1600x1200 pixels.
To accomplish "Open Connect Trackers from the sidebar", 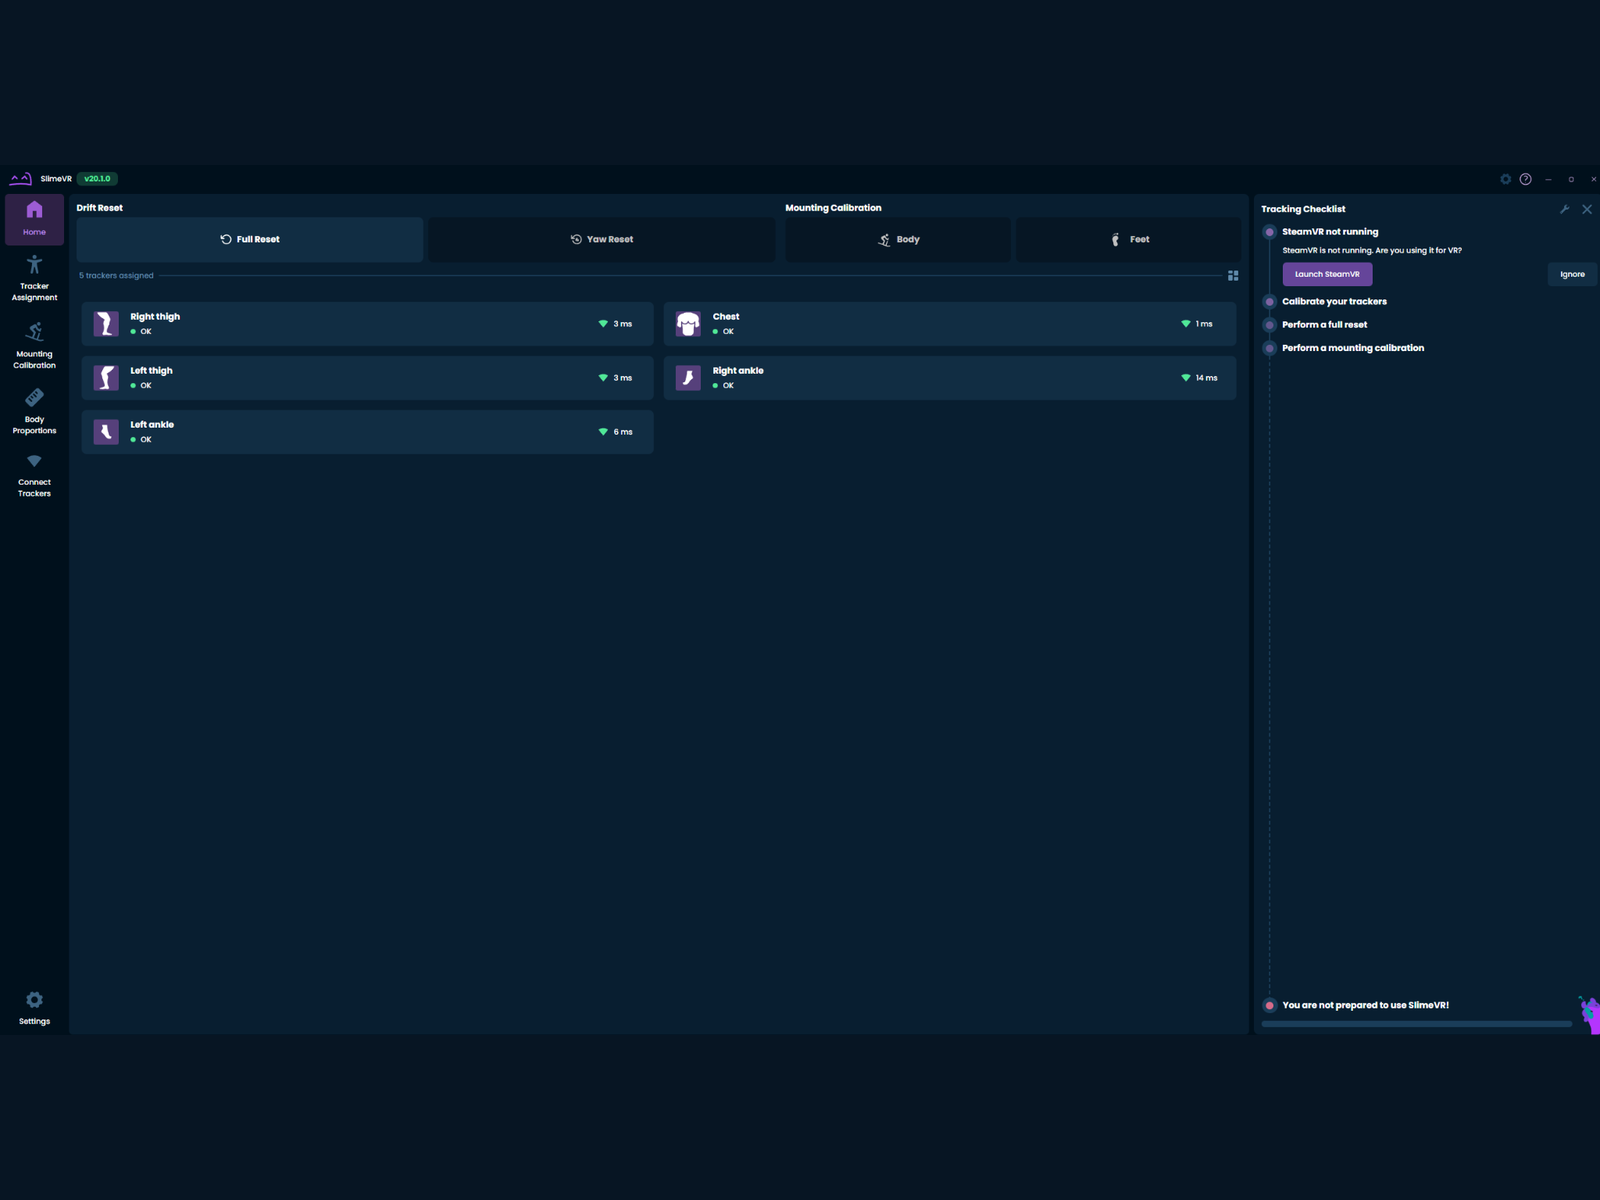I will click(34, 475).
